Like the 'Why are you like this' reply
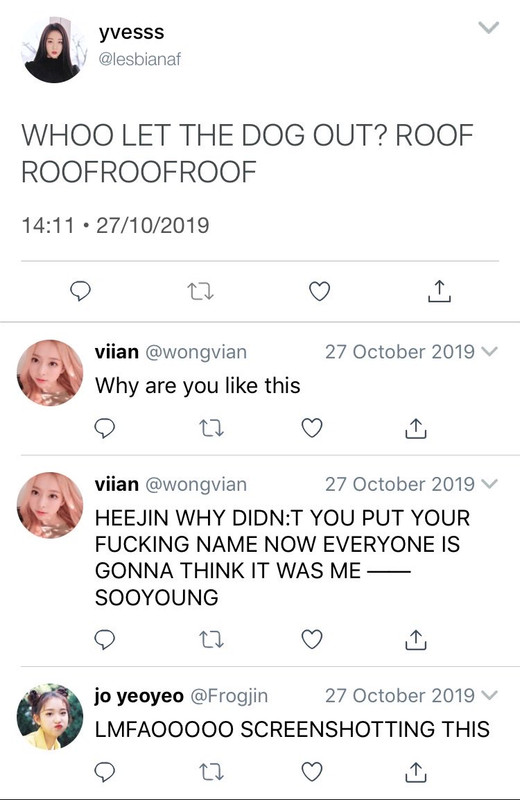The width and height of the screenshot is (520, 800). [x=312, y=428]
